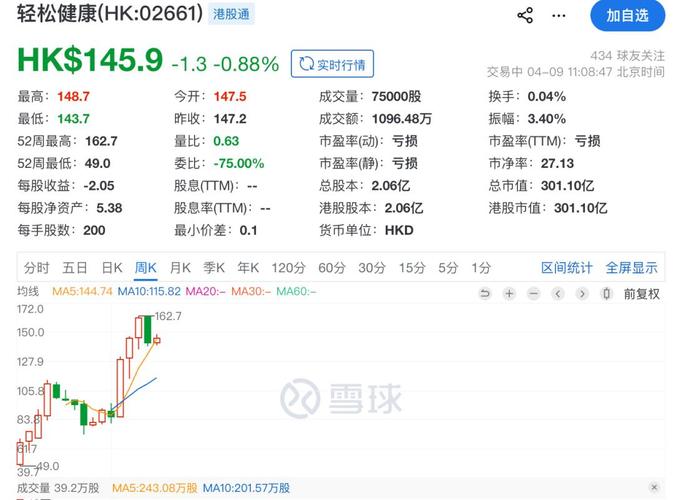Click the 全屏显示 fullscreen link
Screen dimensions: 674x500
tap(631, 267)
